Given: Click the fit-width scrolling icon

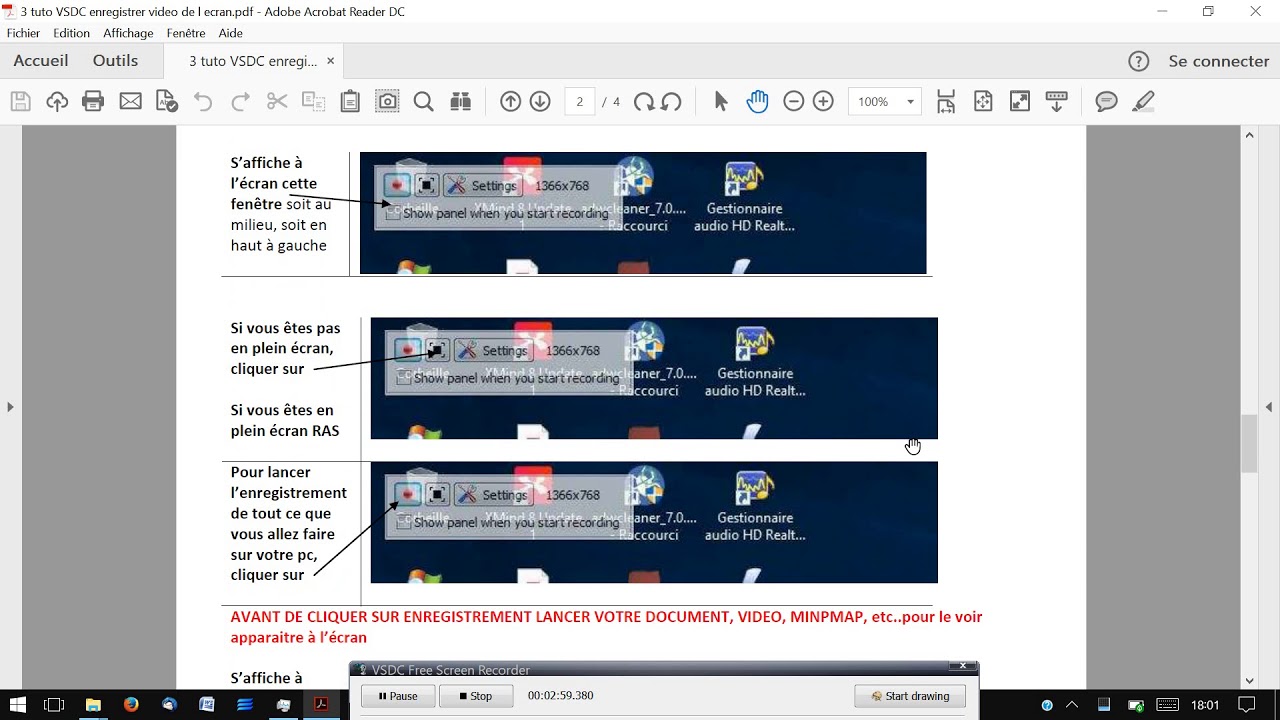Looking at the screenshot, I should click(946, 101).
